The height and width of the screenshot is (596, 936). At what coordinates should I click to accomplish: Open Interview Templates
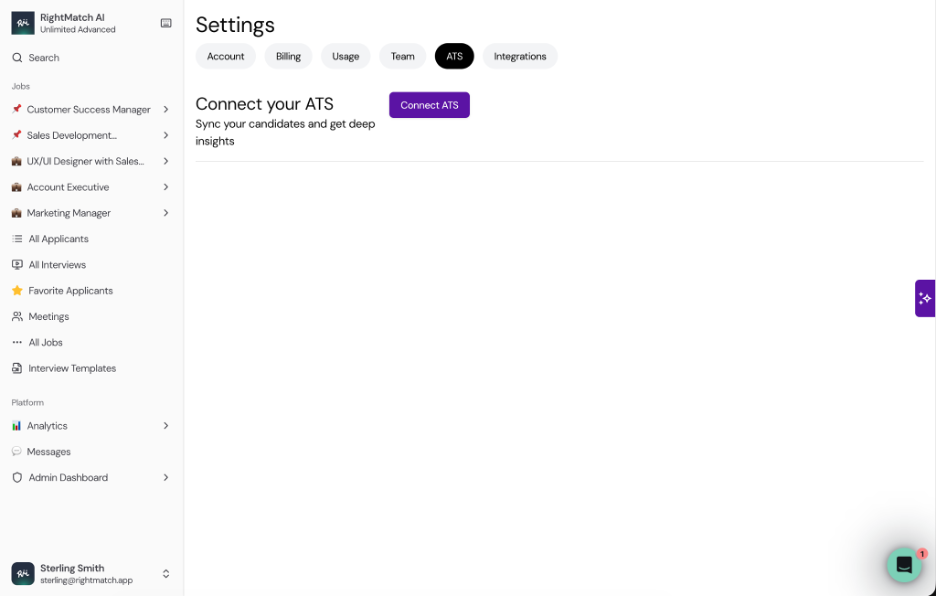pos(72,368)
